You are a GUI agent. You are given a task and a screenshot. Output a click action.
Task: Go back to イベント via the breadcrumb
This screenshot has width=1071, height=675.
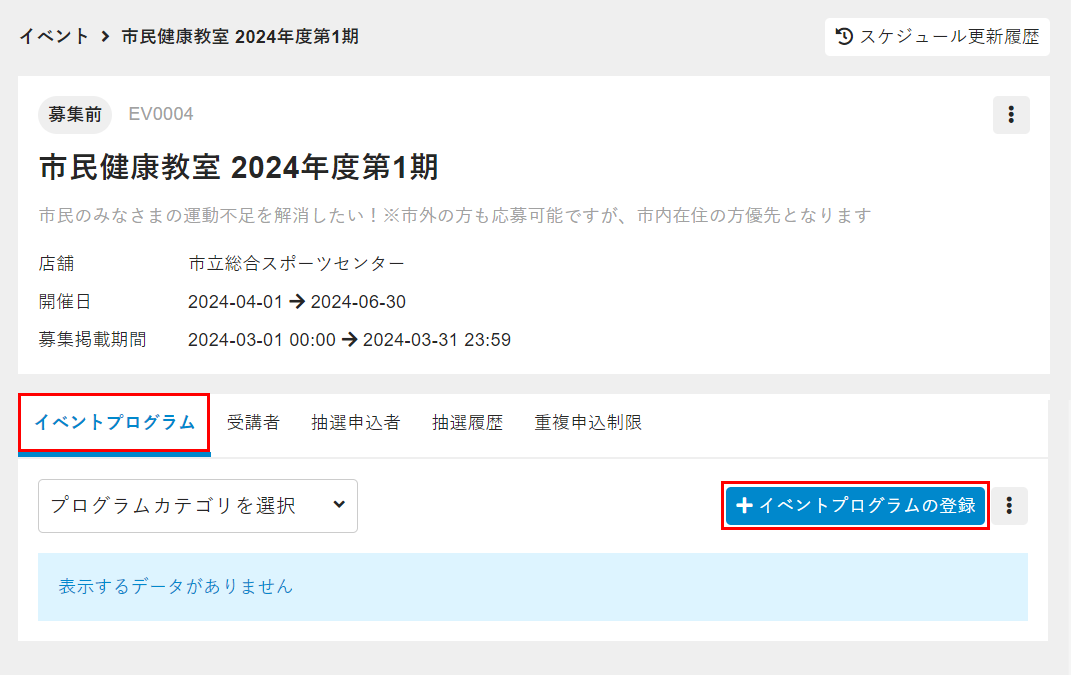pyautogui.click(x=54, y=37)
